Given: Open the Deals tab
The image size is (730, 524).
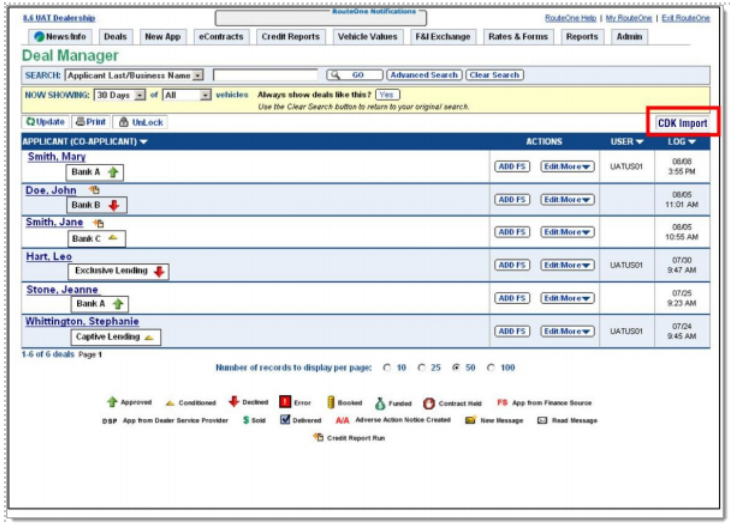Looking at the screenshot, I should pos(115,36).
